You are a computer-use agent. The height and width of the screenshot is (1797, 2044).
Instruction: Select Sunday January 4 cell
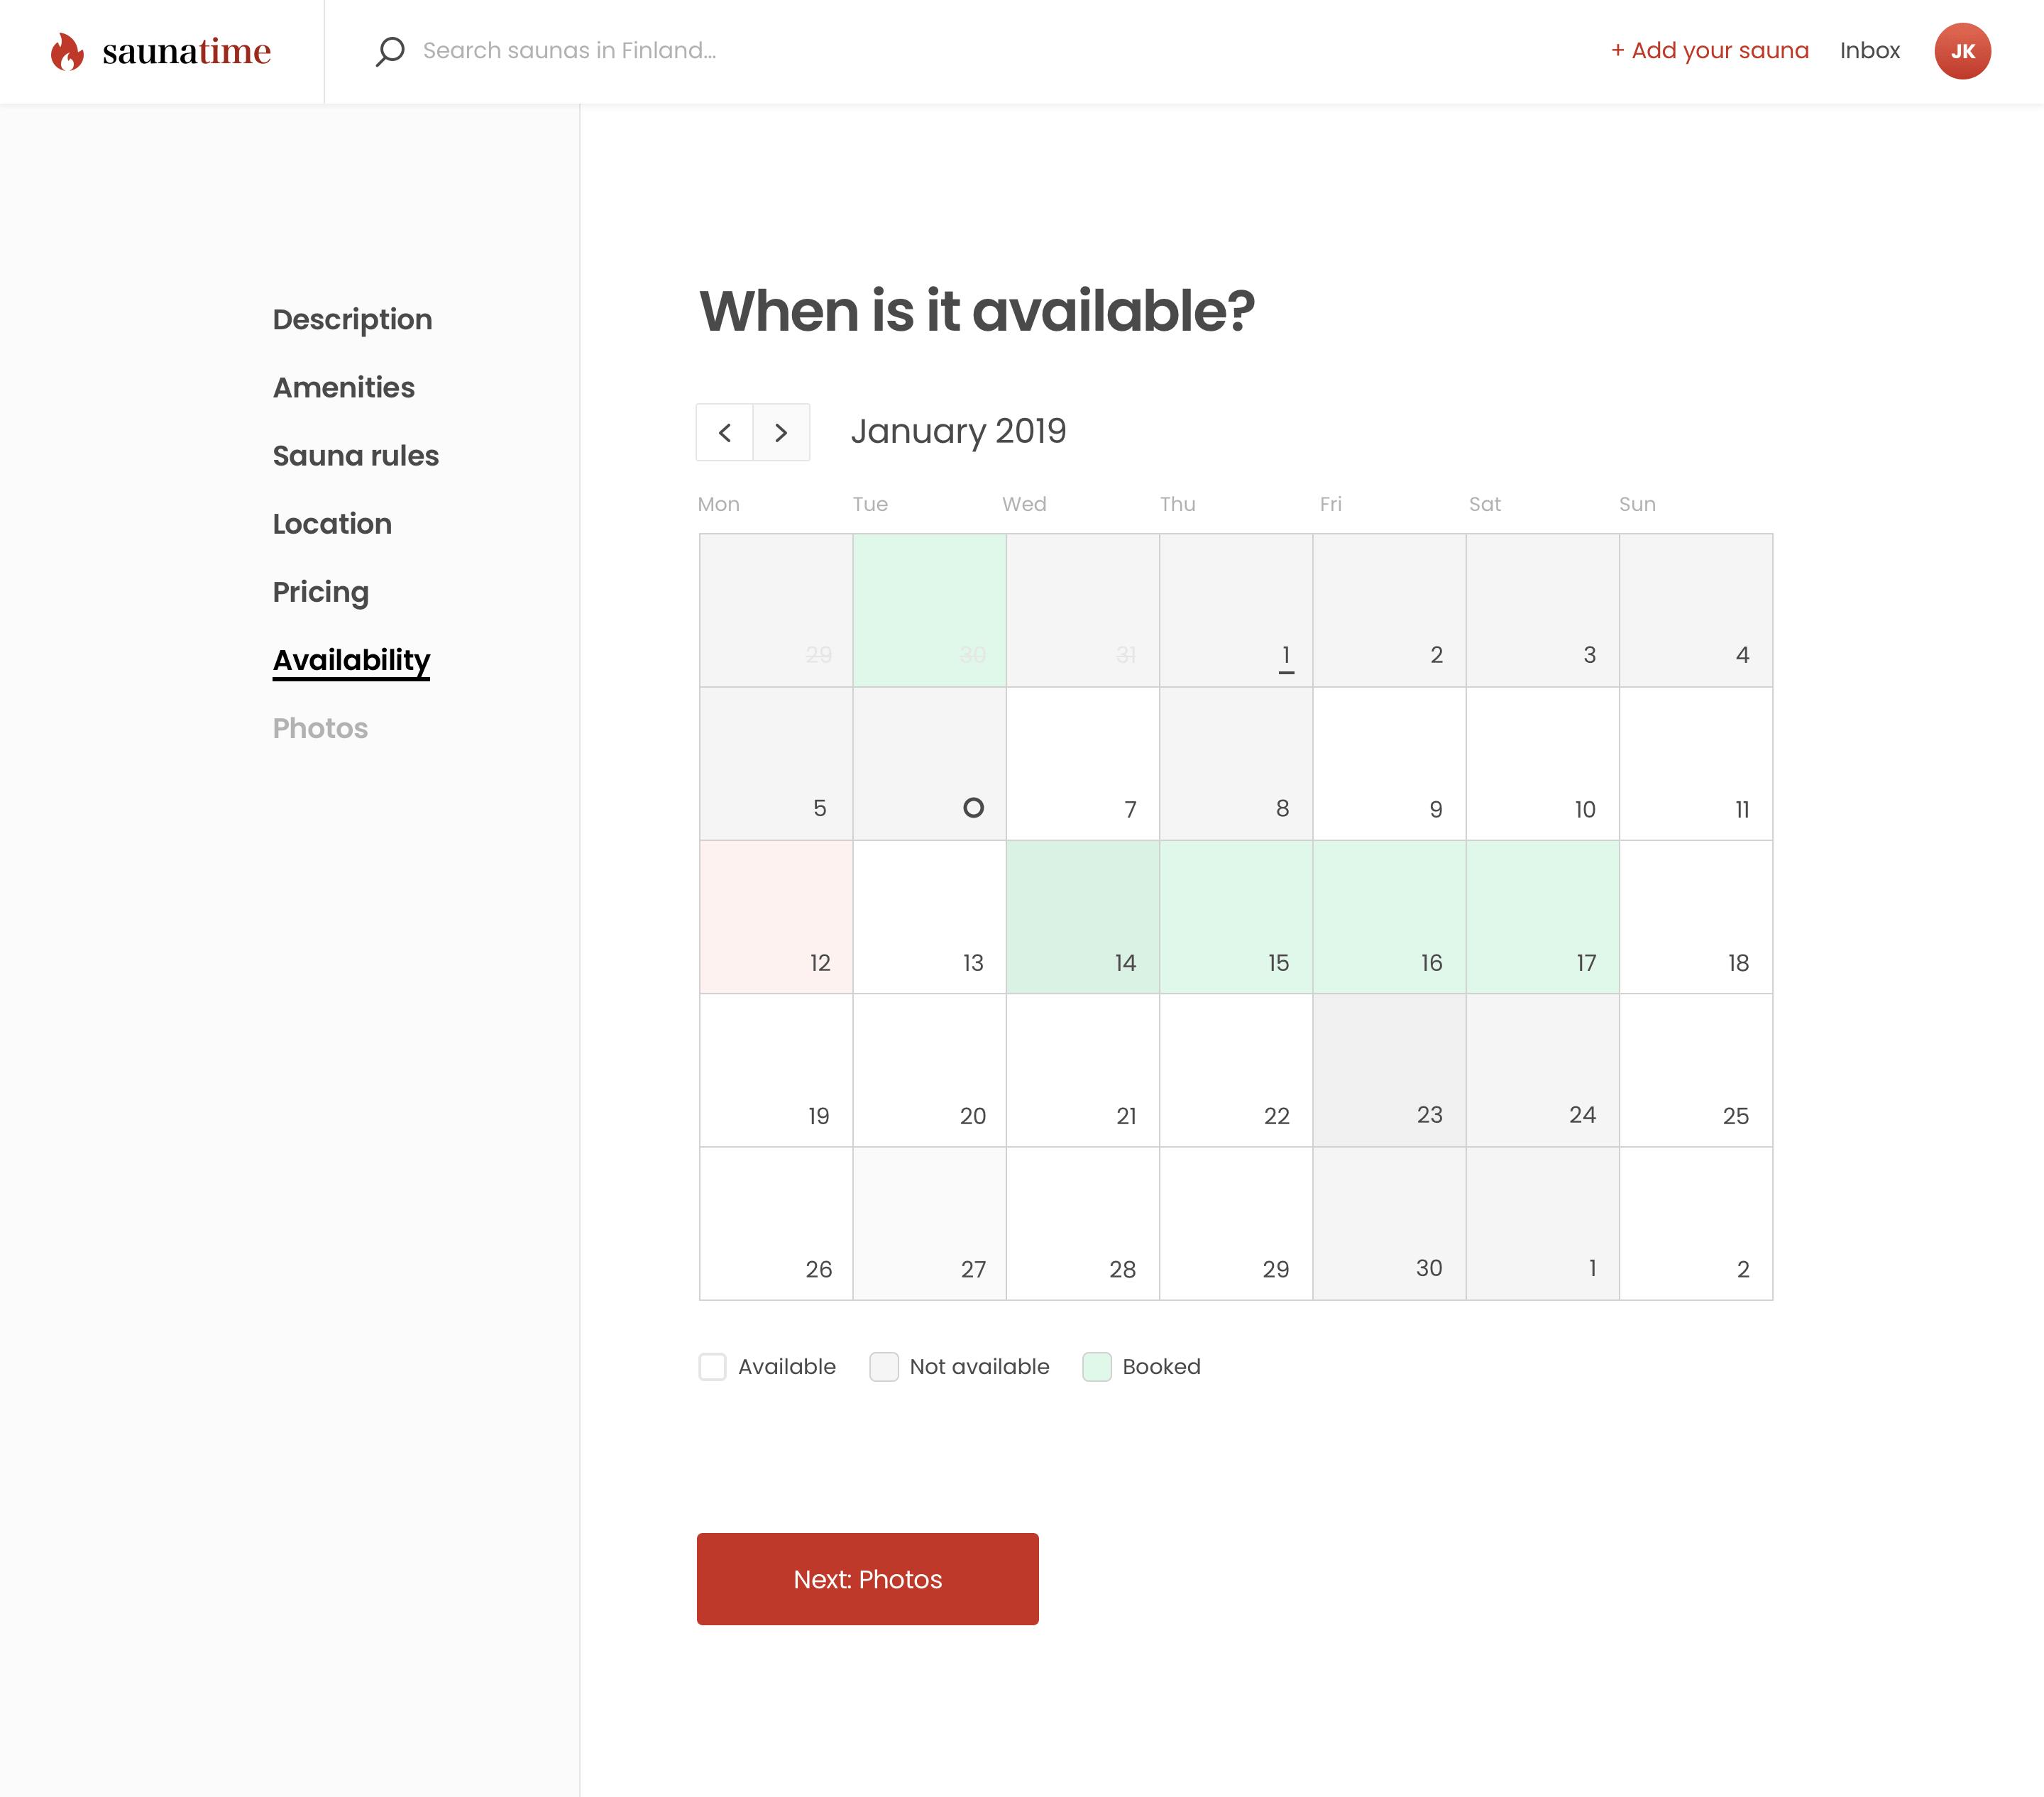(1696, 610)
